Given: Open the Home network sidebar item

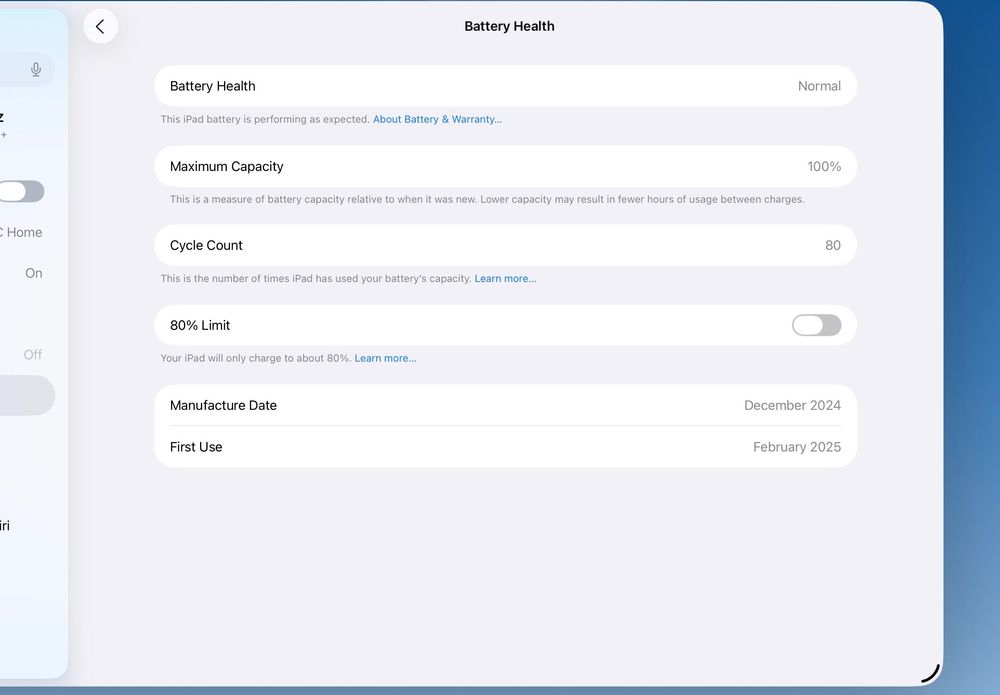Looking at the screenshot, I should [x=23, y=232].
